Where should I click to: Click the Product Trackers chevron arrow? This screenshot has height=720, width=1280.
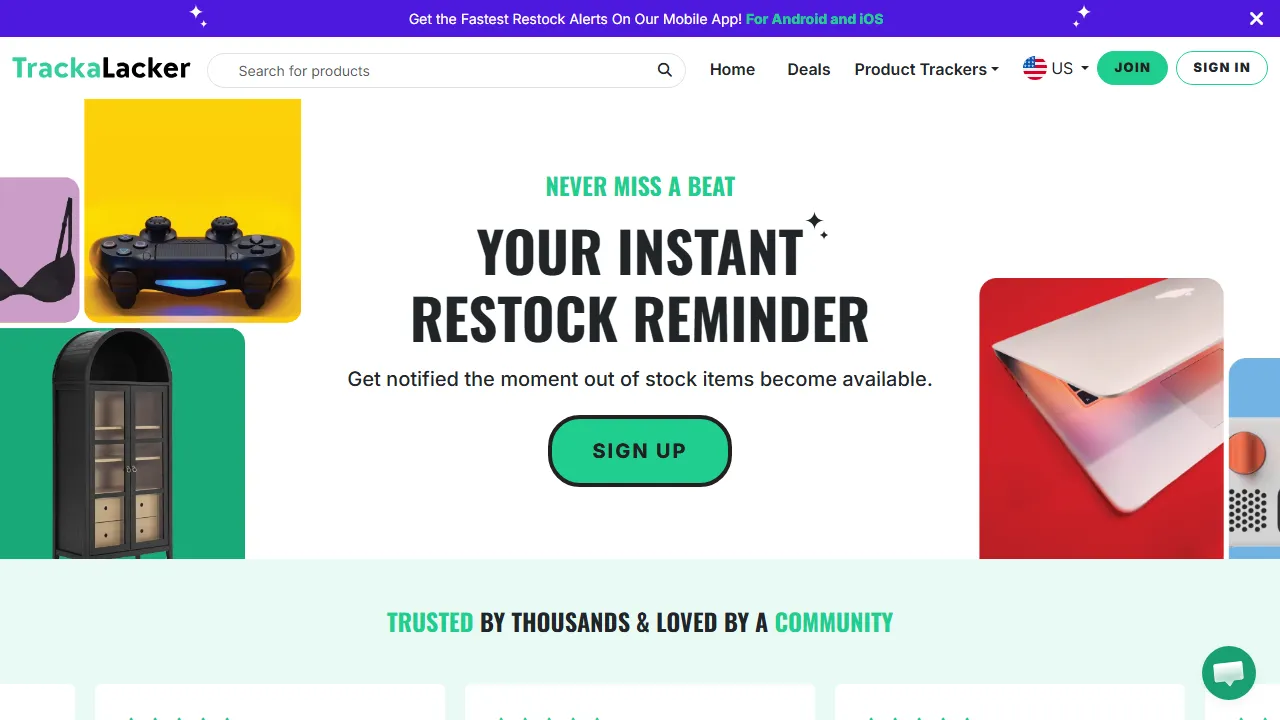point(996,70)
